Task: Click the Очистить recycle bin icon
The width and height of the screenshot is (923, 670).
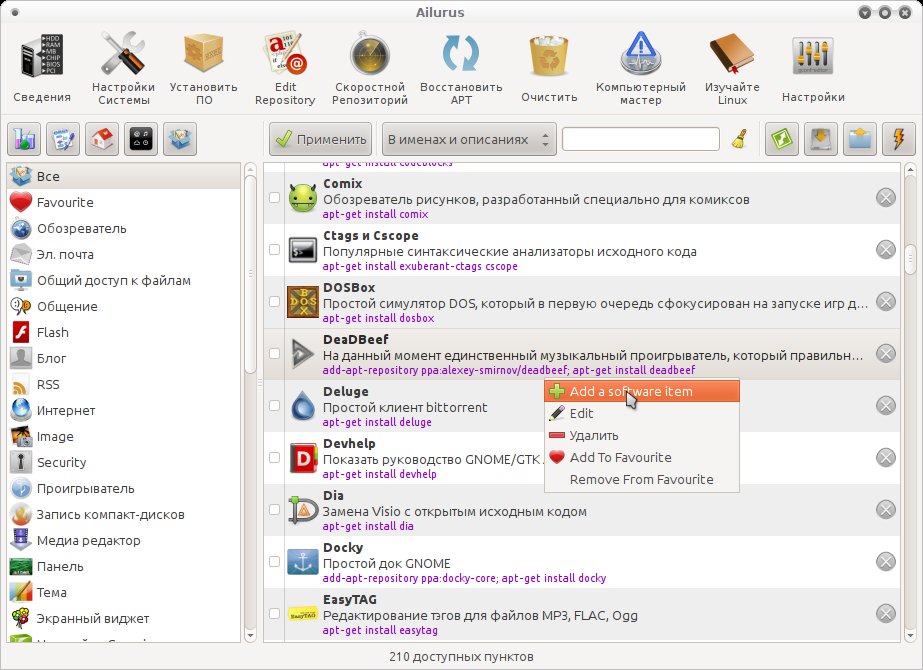Action: tap(549, 57)
